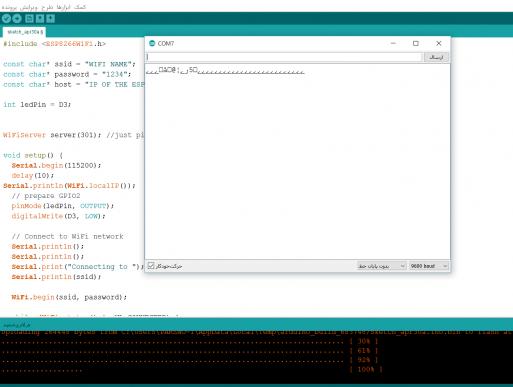Minimize the COM7 serial monitor window
The image size is (513, 387).
[393, 43]
